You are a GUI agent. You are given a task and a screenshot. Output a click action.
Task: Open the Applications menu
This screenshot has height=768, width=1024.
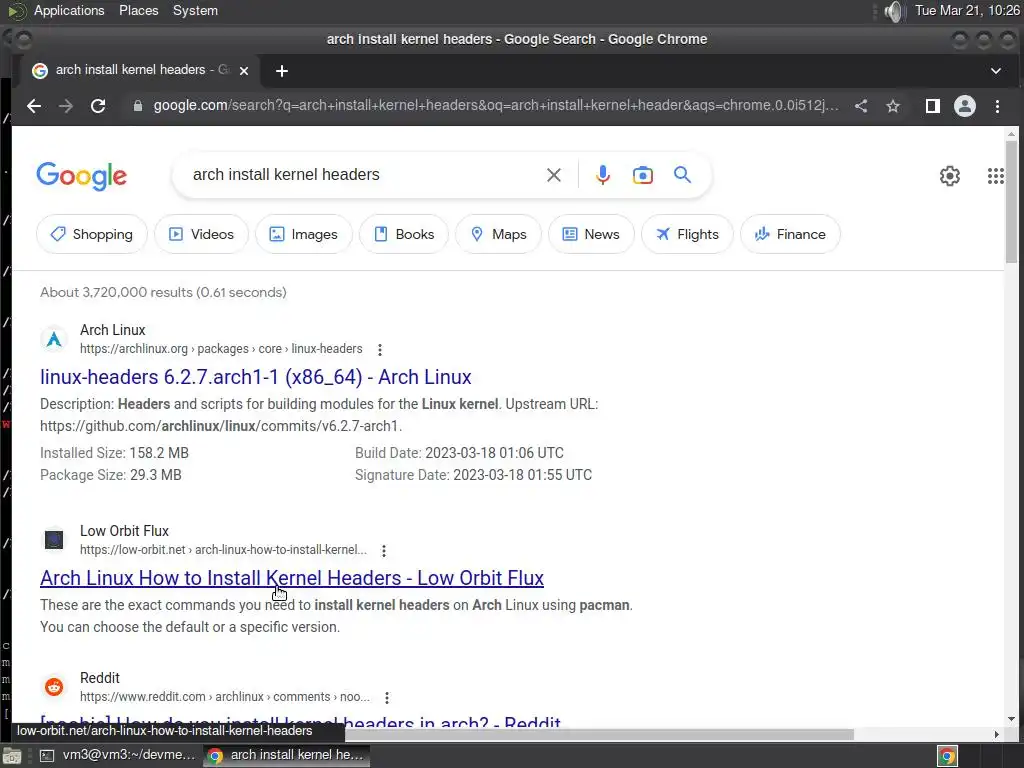click(69, 10)
